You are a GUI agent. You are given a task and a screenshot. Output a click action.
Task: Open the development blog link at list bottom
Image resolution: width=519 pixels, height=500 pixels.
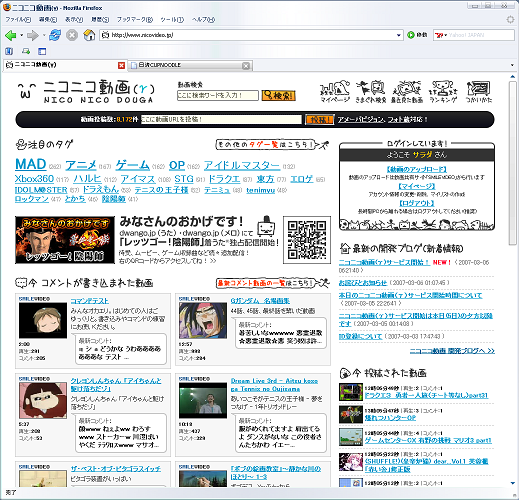(x=452, y=351)
